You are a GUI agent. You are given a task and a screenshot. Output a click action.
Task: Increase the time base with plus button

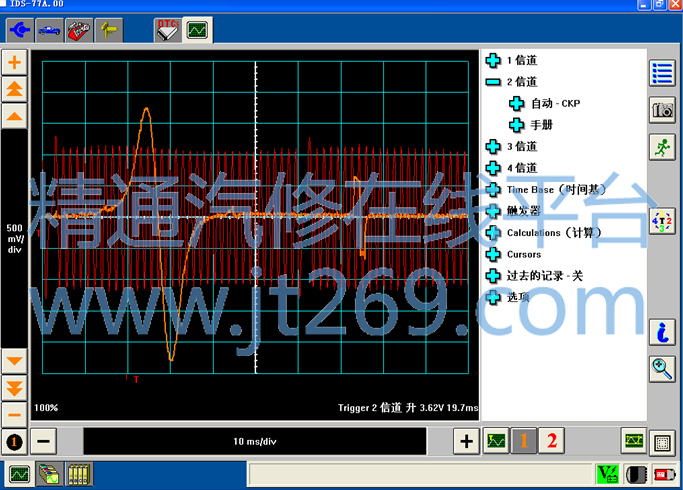click(467, 442)
